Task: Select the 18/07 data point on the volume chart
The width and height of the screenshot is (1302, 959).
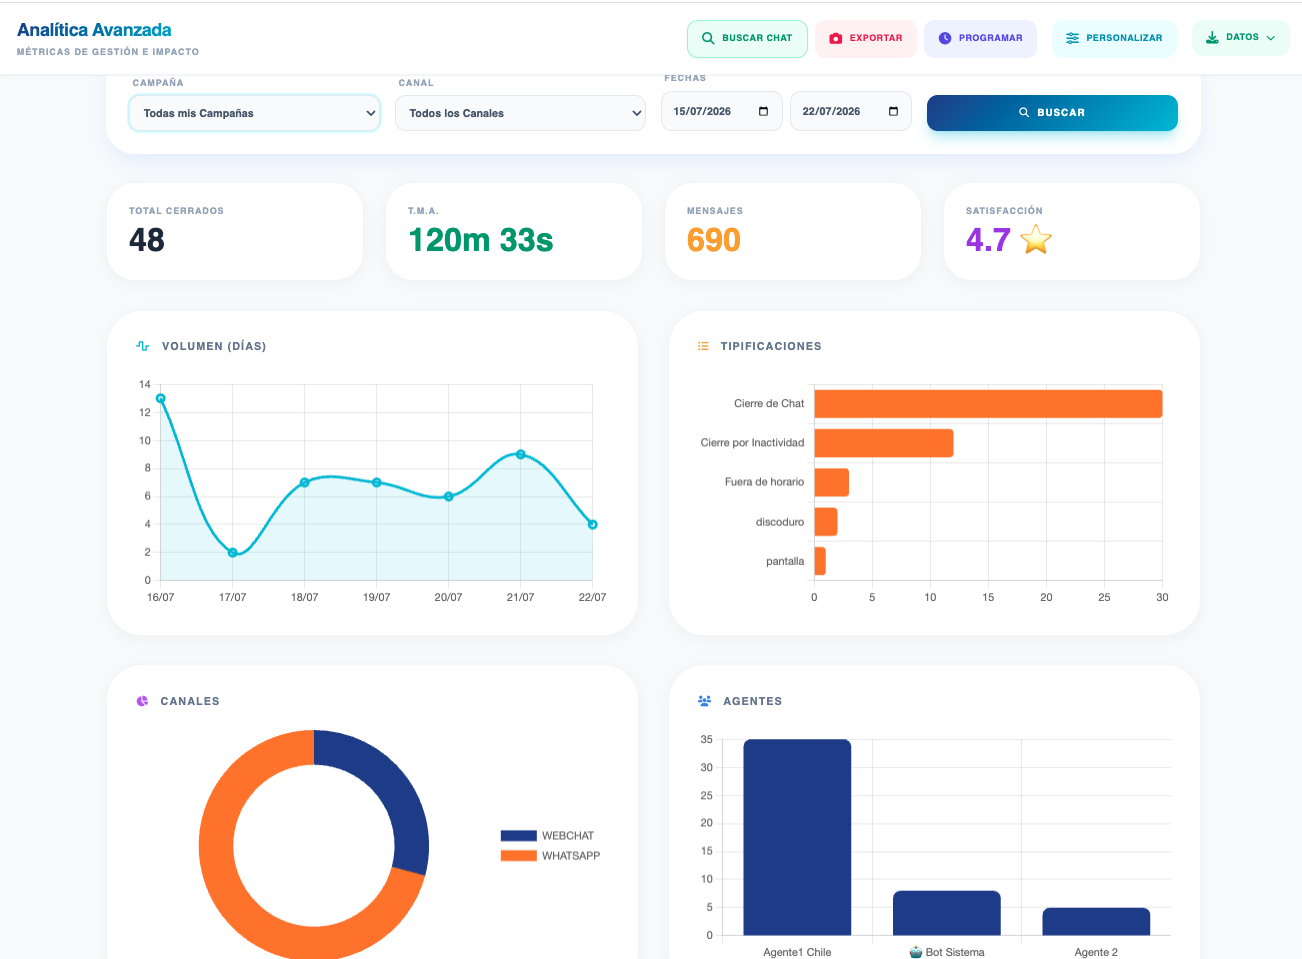Action: tap(304, 482)
